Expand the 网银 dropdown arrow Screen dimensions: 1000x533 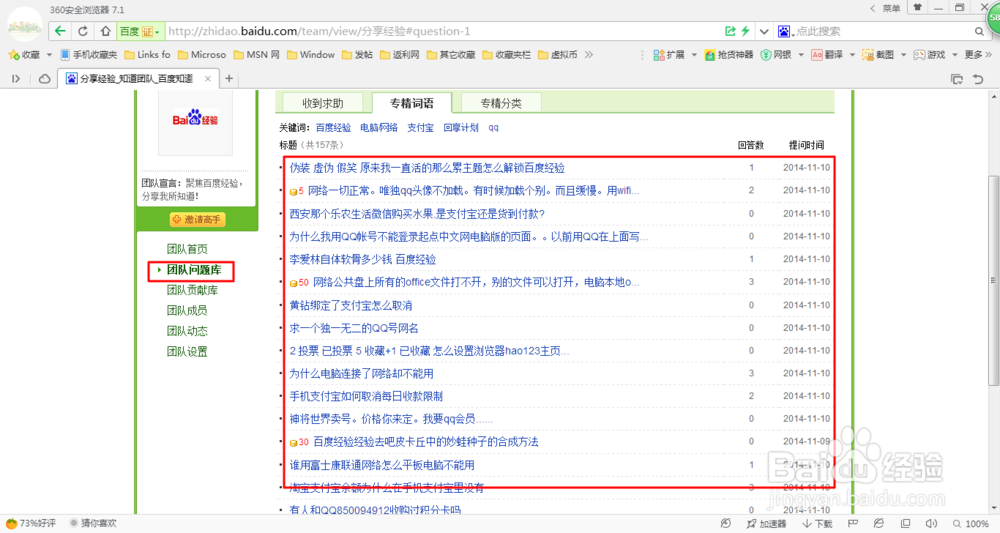(x=801, y=55)
